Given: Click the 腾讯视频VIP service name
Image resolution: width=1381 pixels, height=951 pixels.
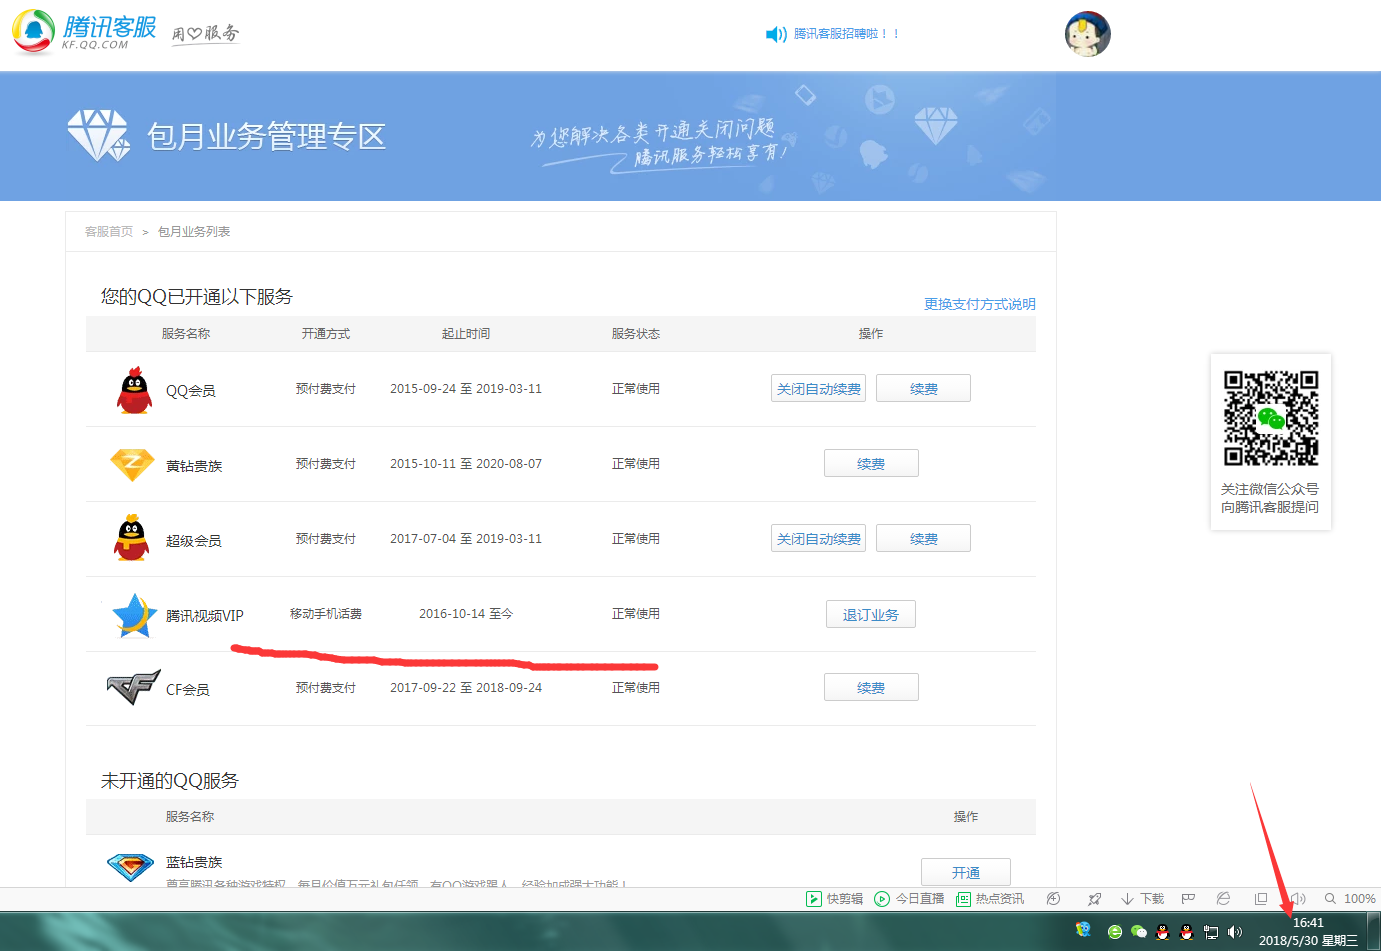Looking at the screenshot, I should coord(205,616).
